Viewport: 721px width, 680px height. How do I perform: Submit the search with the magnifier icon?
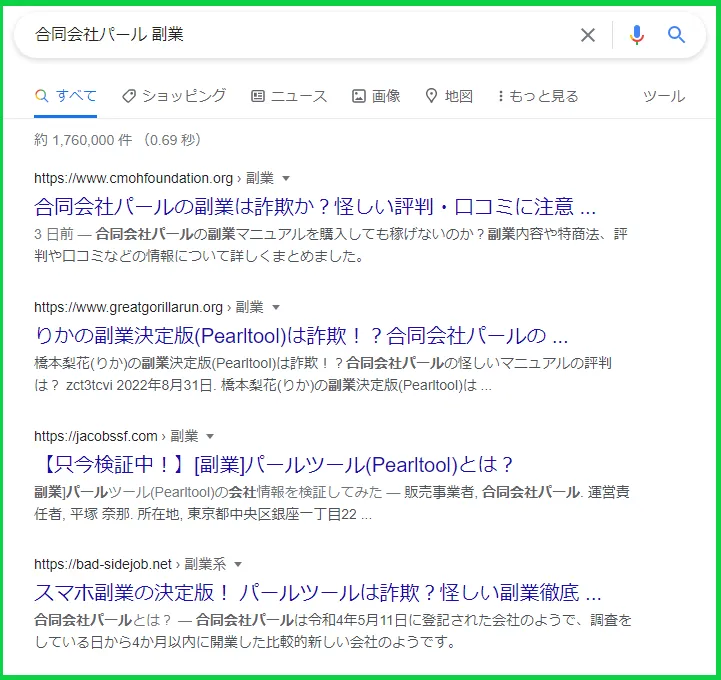click(676, 34)
